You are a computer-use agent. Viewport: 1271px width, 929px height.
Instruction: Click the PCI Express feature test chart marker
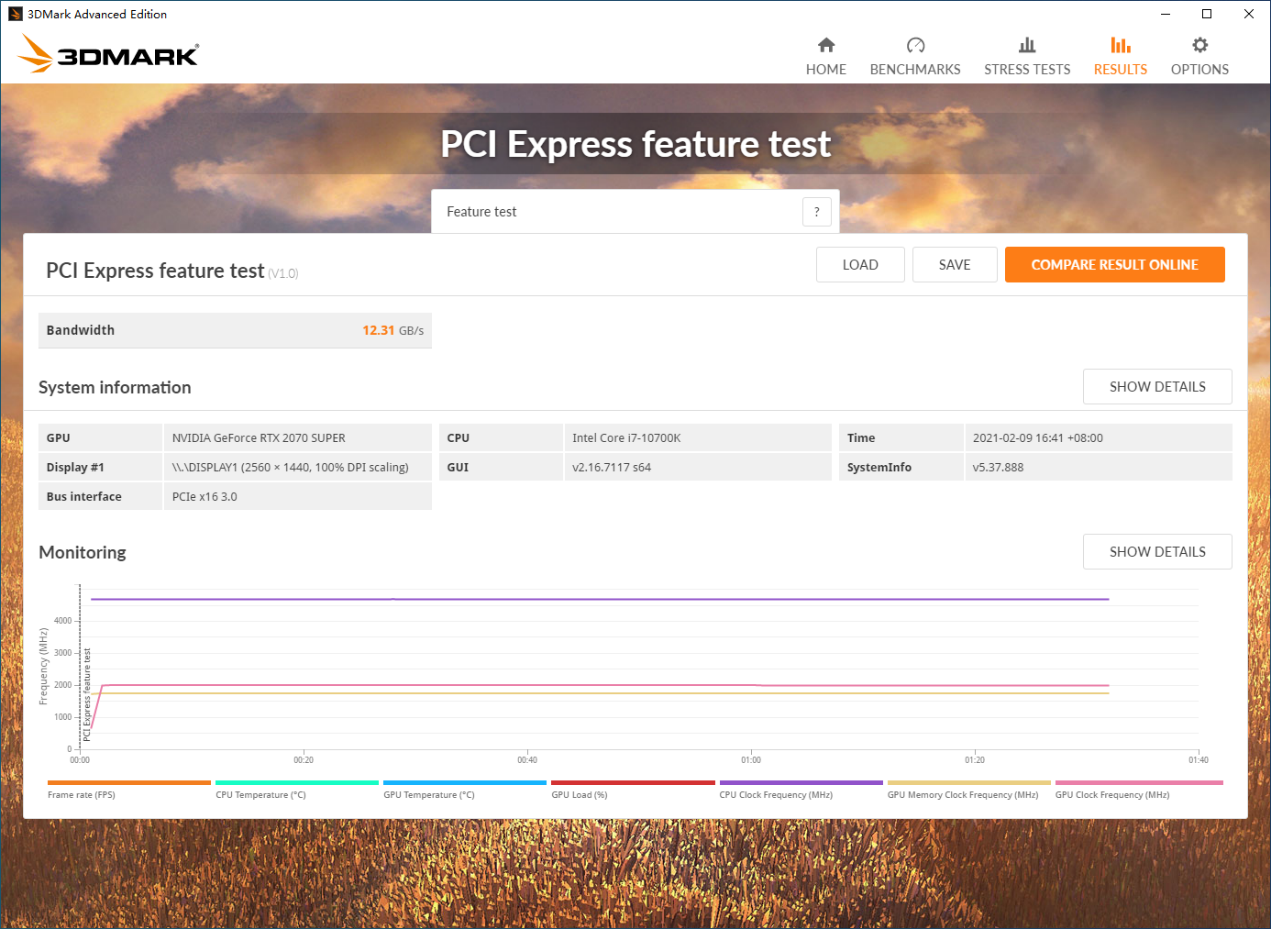tap(87, 694)
